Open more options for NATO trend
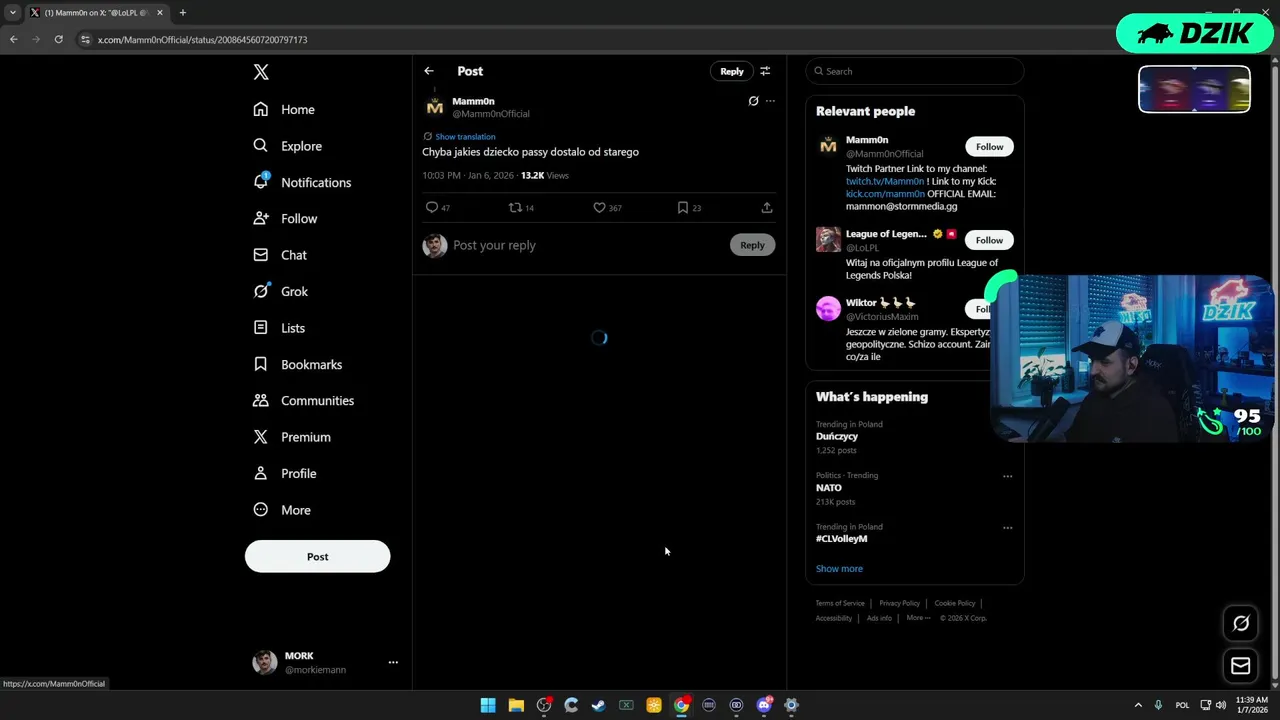The image size is (1280, 720). click(1007, 476)
